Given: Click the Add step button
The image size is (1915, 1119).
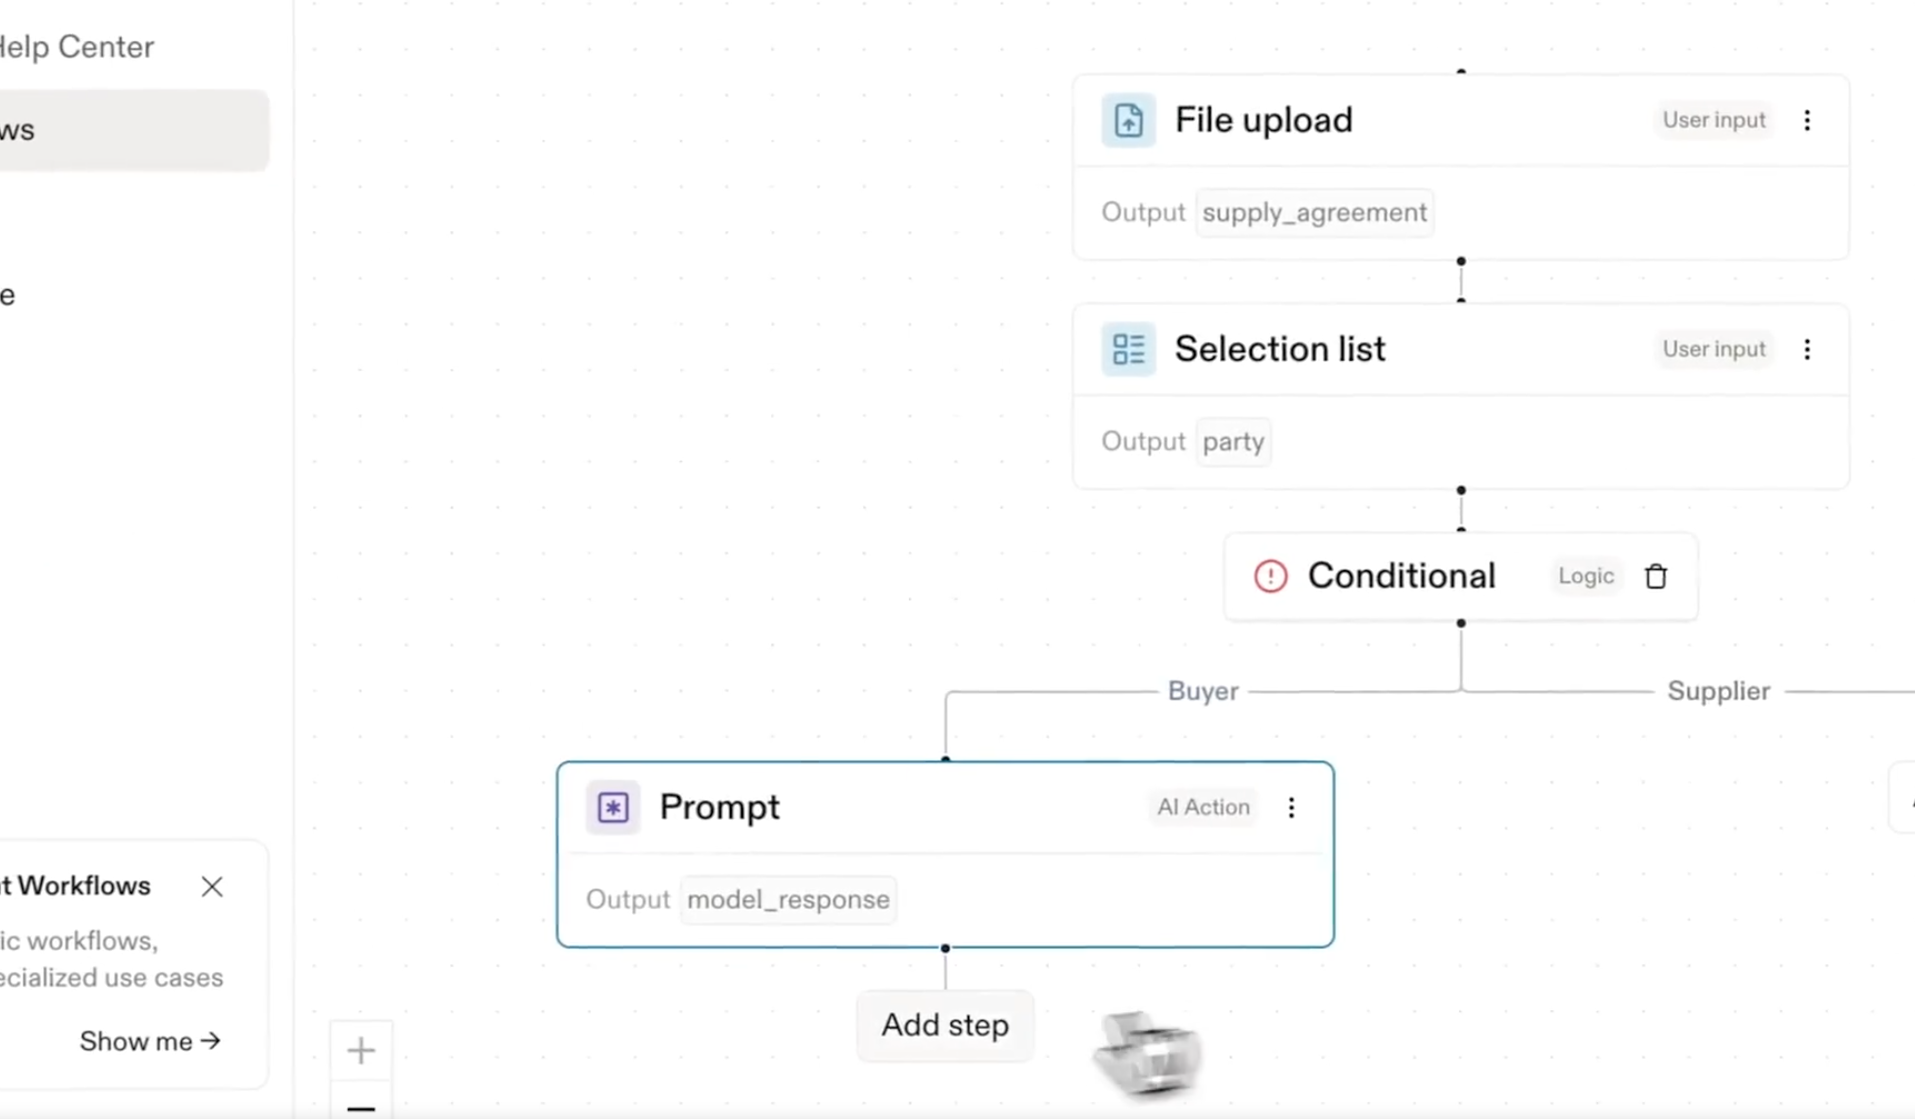Looking at the screenshot, I should tap(945, 1025).
